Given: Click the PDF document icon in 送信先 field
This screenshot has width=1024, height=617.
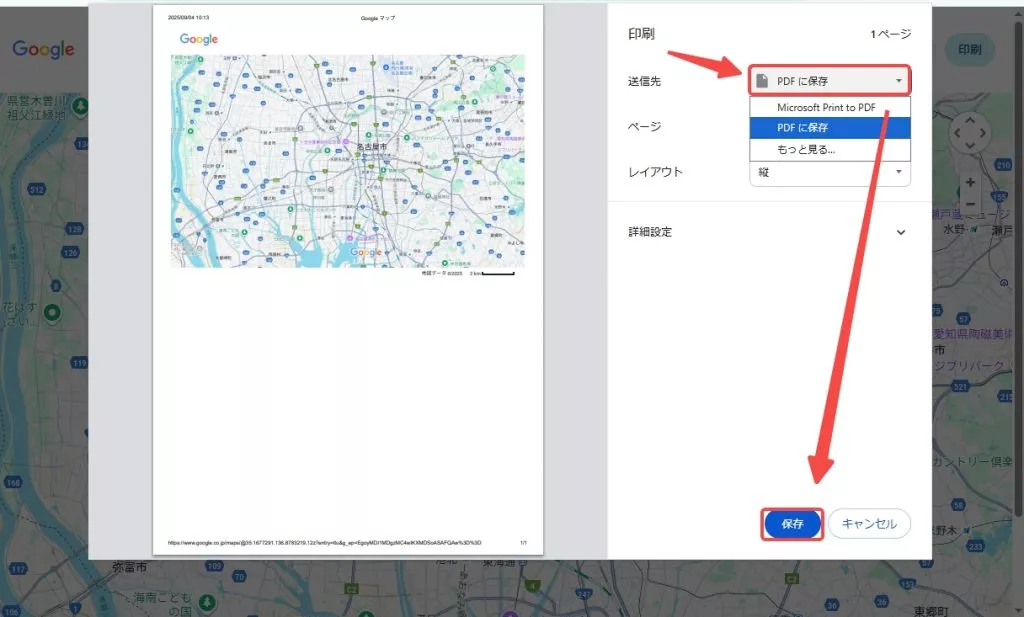Looking at the screenshot, I should click(761, 81).
